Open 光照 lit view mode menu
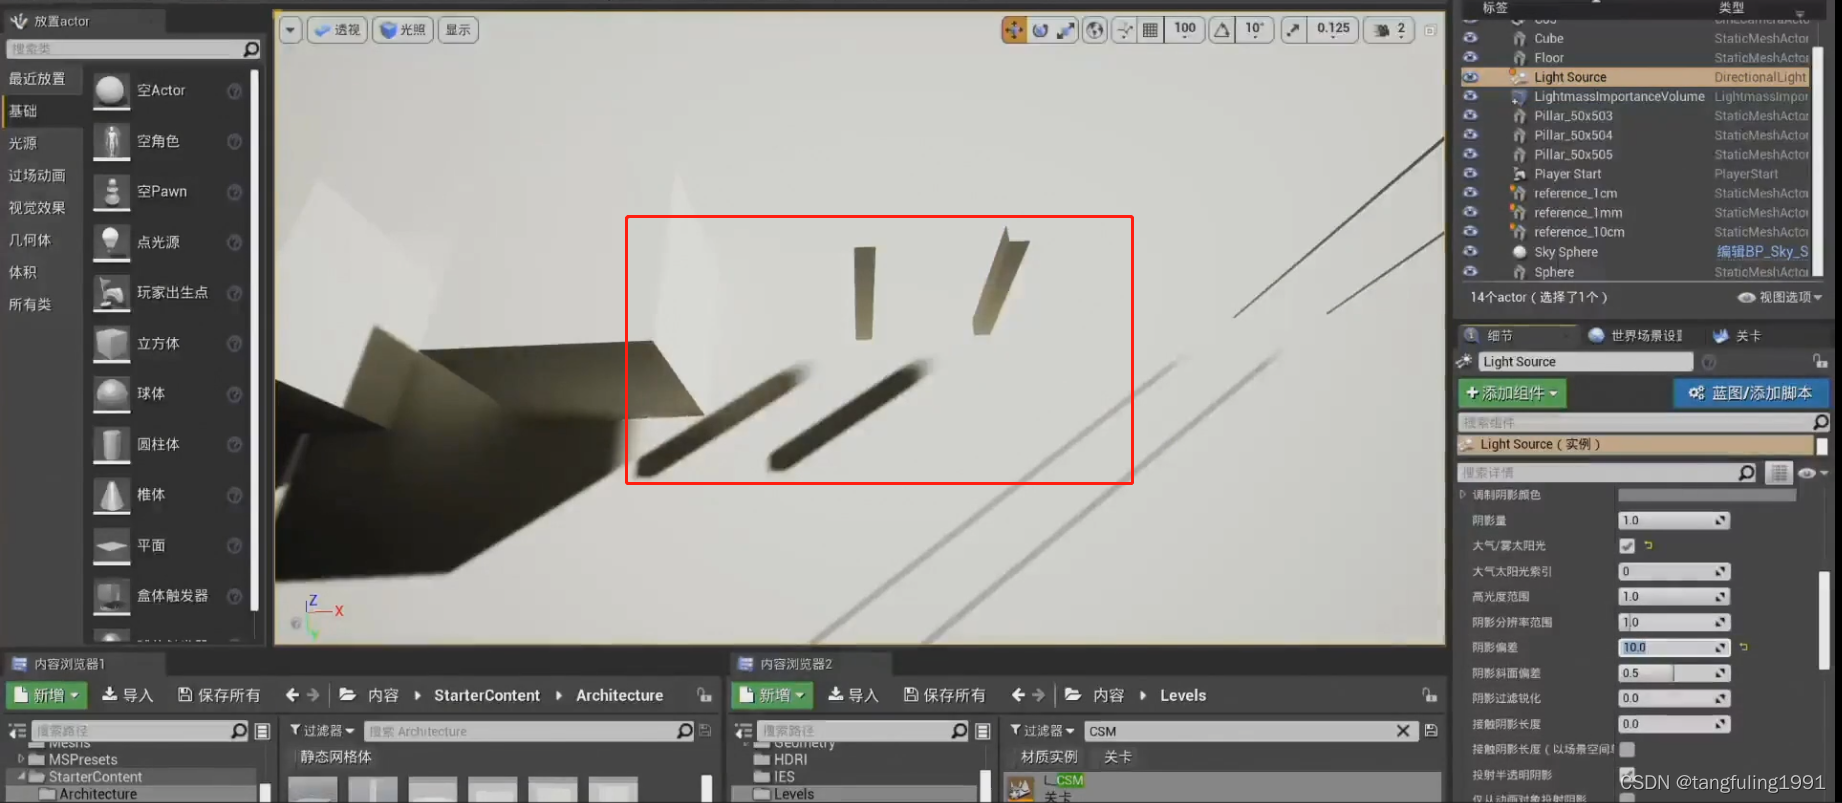This screenshot has width=1842, height=803. 403,30
